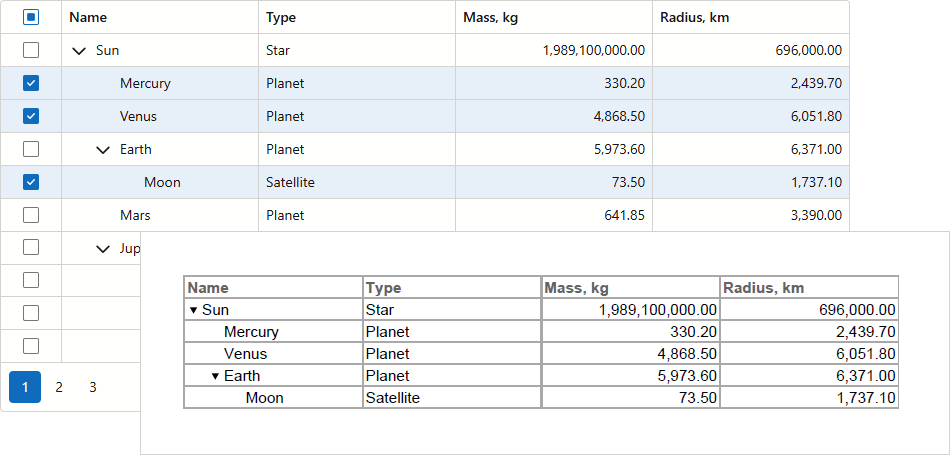Collapse the Earth row chevron
Viewport: 950px width, 455px height.
103,150
